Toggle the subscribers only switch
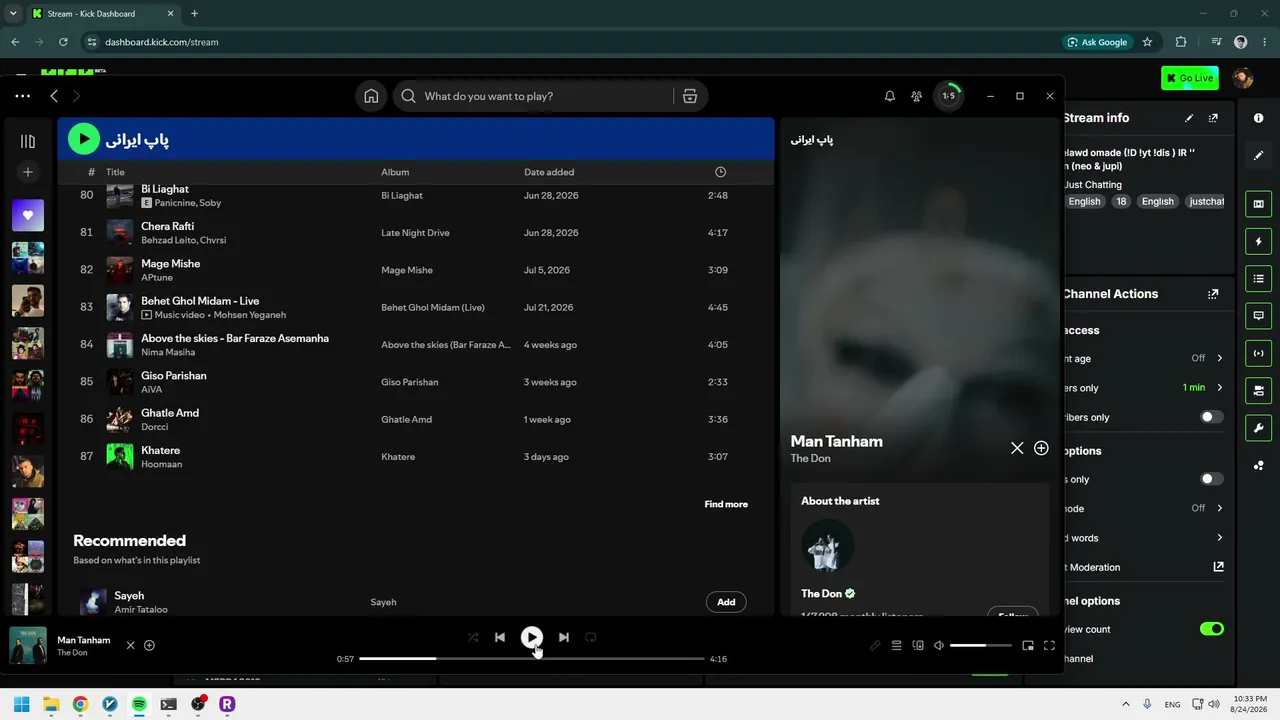The height and width of the screenshot is (720, 1280). pos(1211,417)
